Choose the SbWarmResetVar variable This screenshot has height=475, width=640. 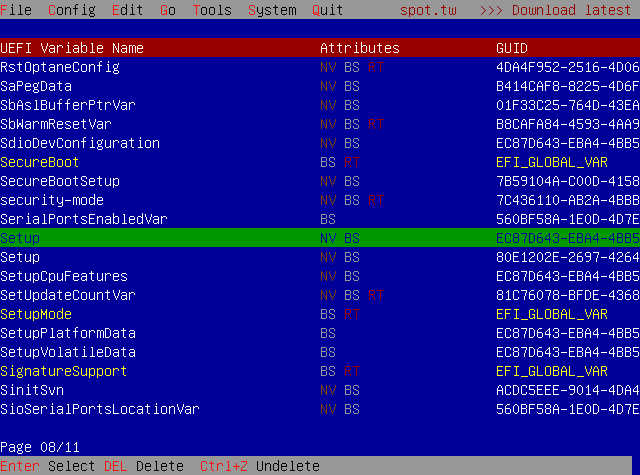click(x=56, y=124)
